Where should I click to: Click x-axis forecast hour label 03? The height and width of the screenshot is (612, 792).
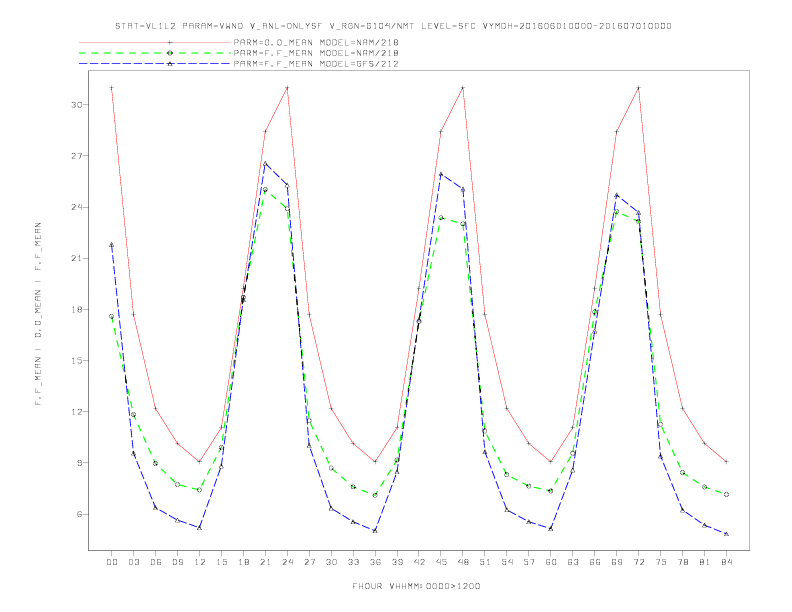[133, 562]
